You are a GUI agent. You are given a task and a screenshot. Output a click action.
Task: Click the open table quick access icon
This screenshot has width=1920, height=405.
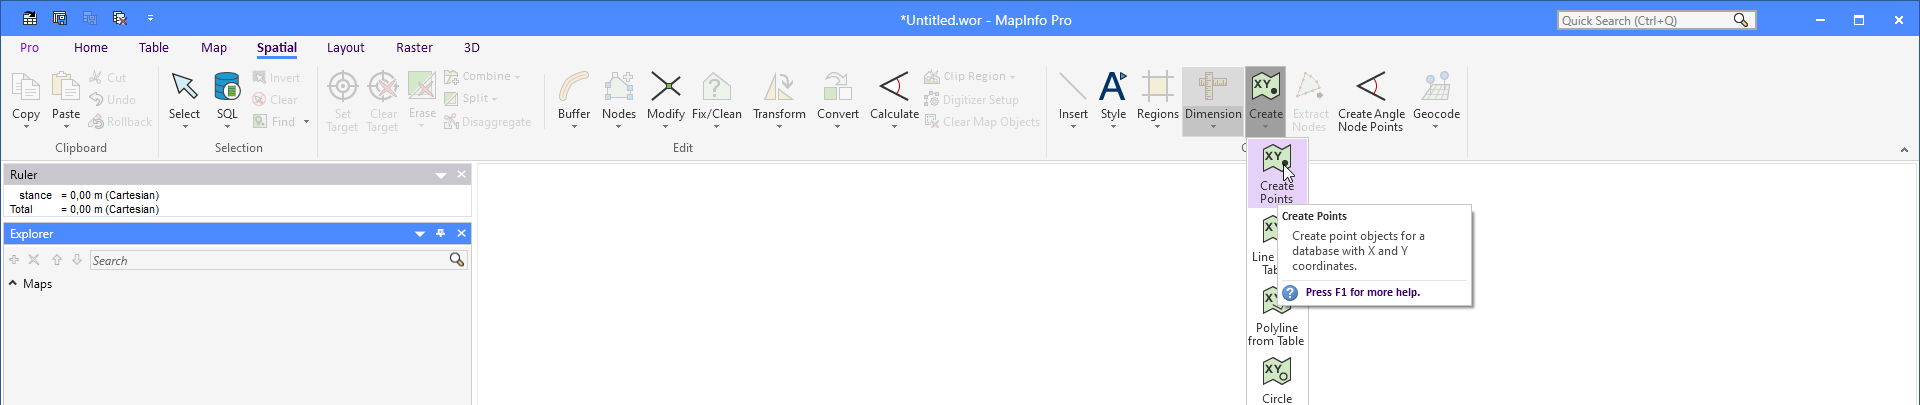30,19
